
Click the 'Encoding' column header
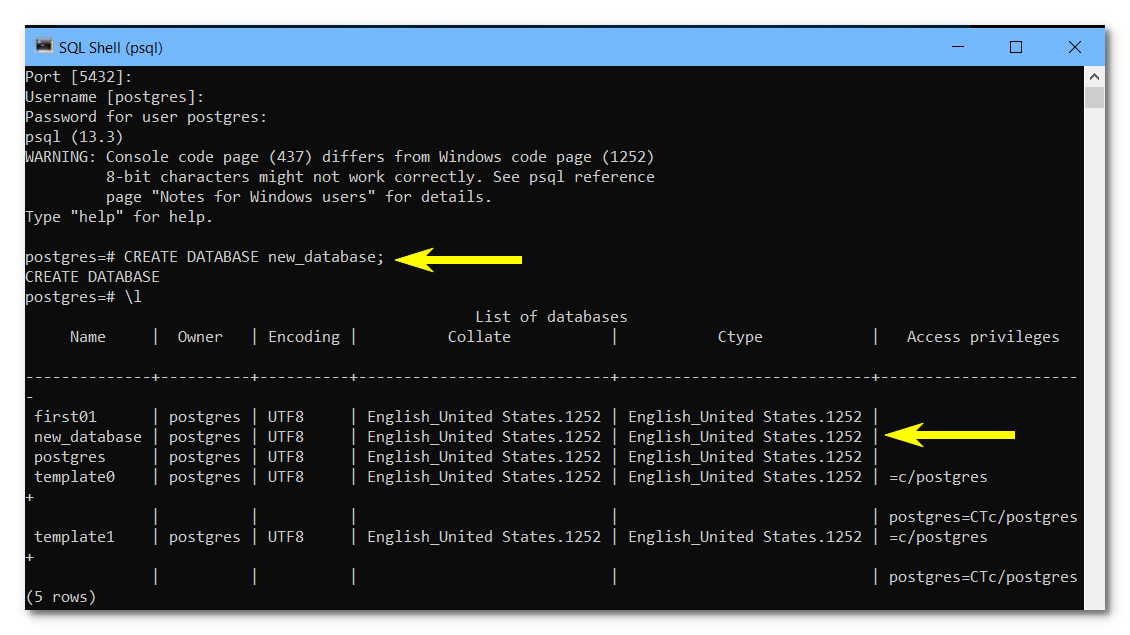304,337
